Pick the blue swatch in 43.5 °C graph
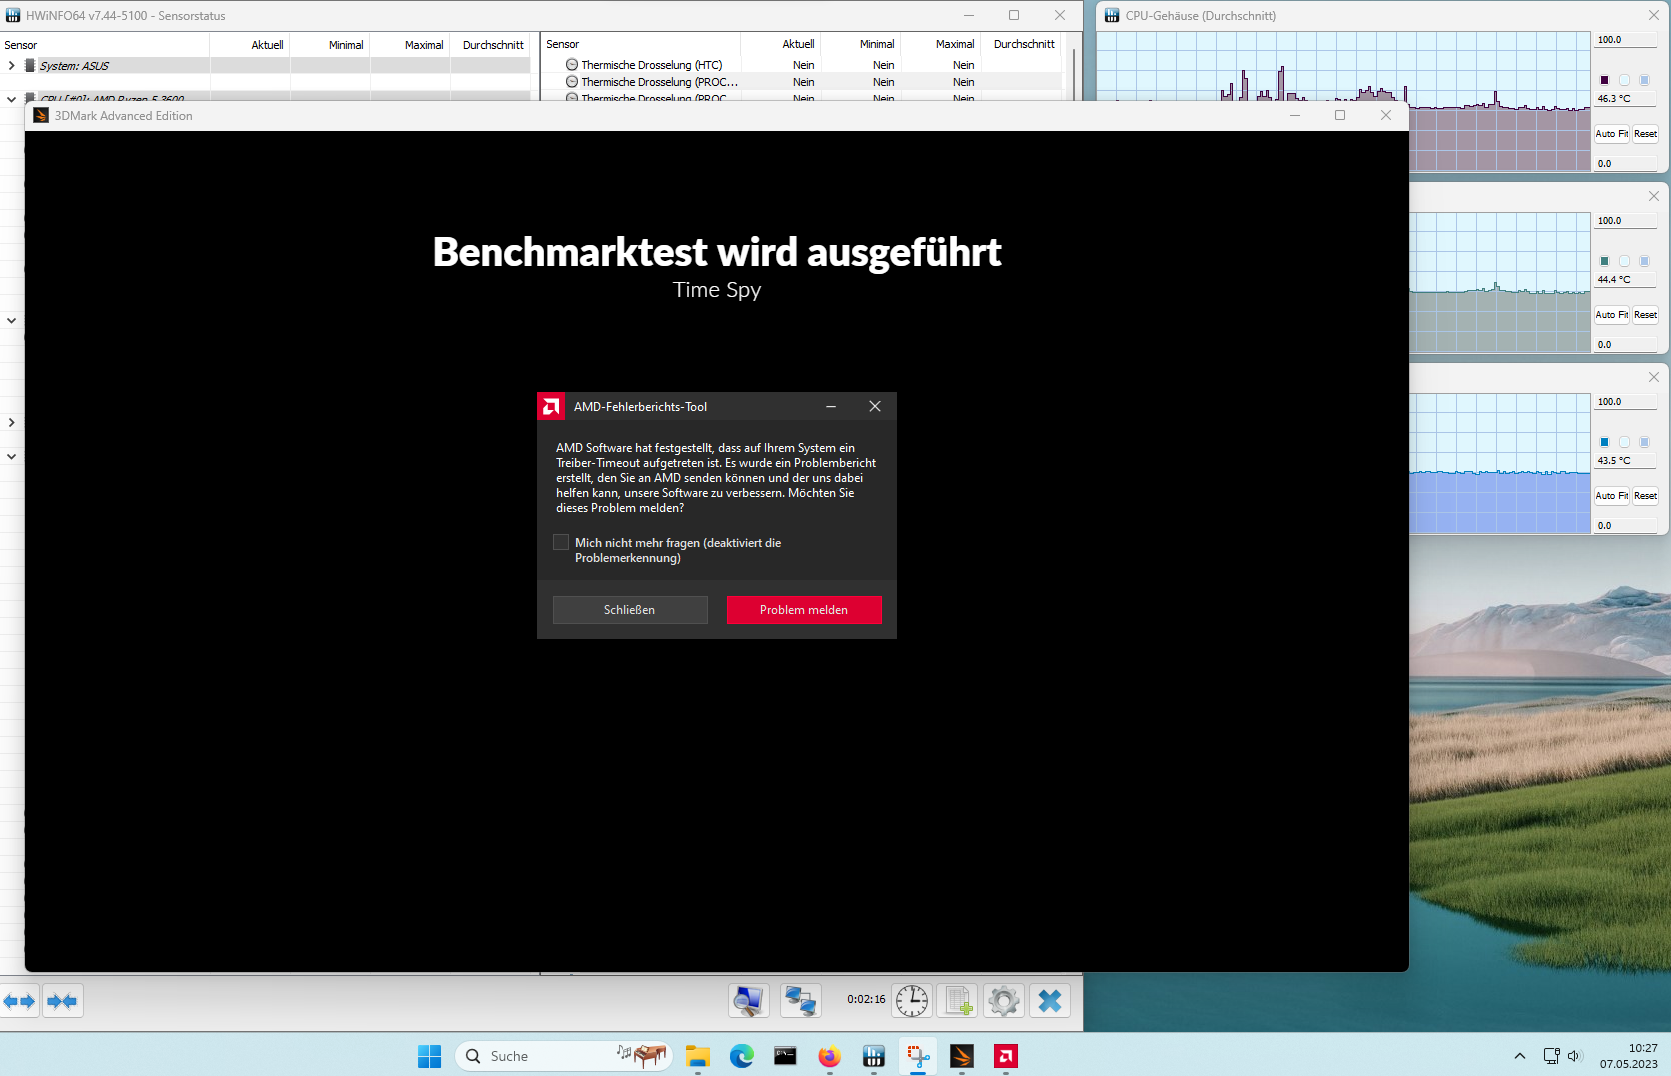Screen dimensions: 1671x1076 1604,442
